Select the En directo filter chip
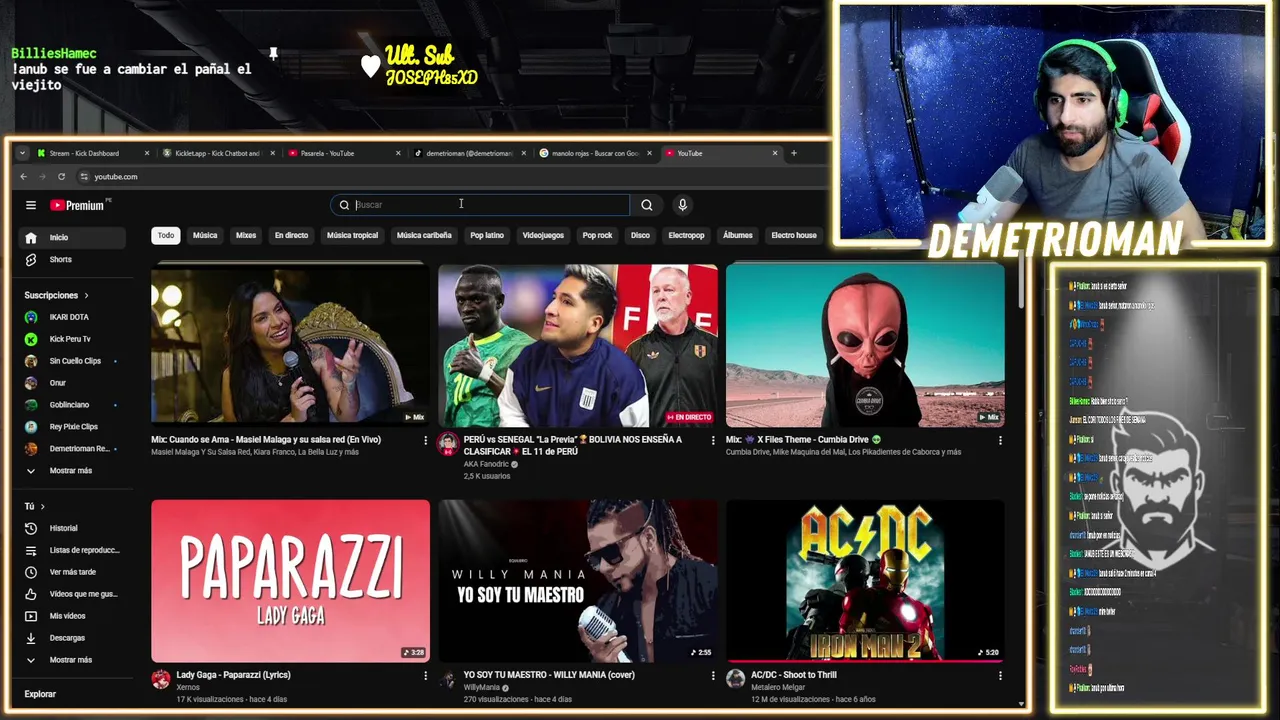Viewport: 1280px width, 720px height. tap(291, 236)
